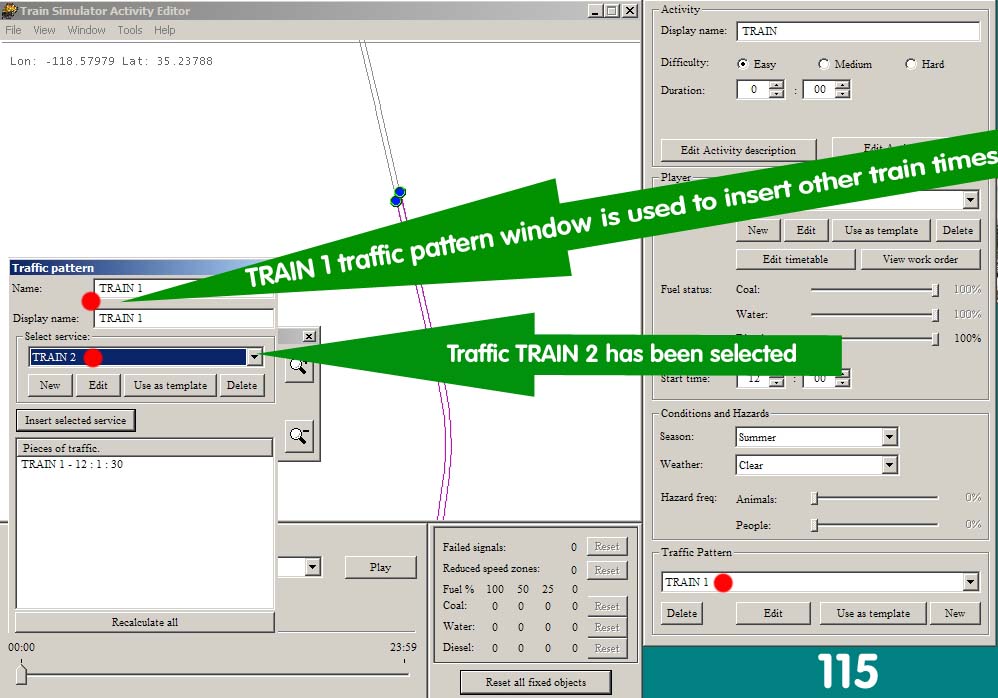Click Edit timetable button
This screenshot has width=998, height=698.
click(x=795, y=259)
